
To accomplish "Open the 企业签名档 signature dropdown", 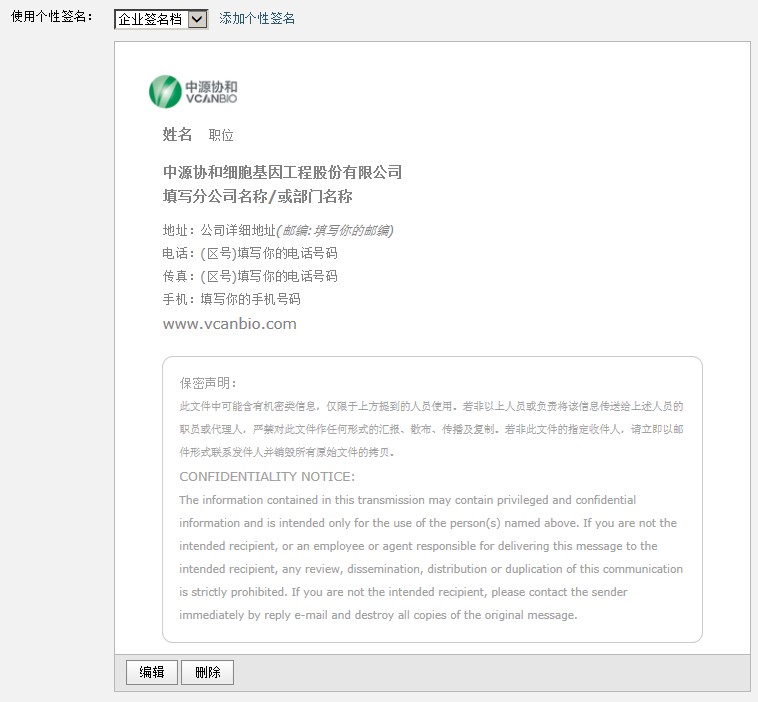I will pos(161,19).
